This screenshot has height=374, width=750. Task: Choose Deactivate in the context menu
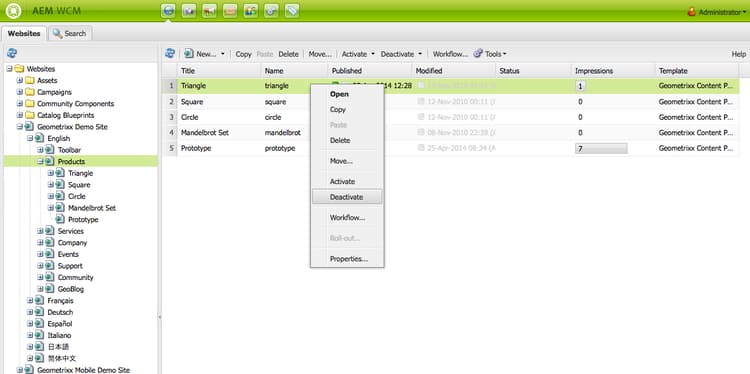[347, 197]
